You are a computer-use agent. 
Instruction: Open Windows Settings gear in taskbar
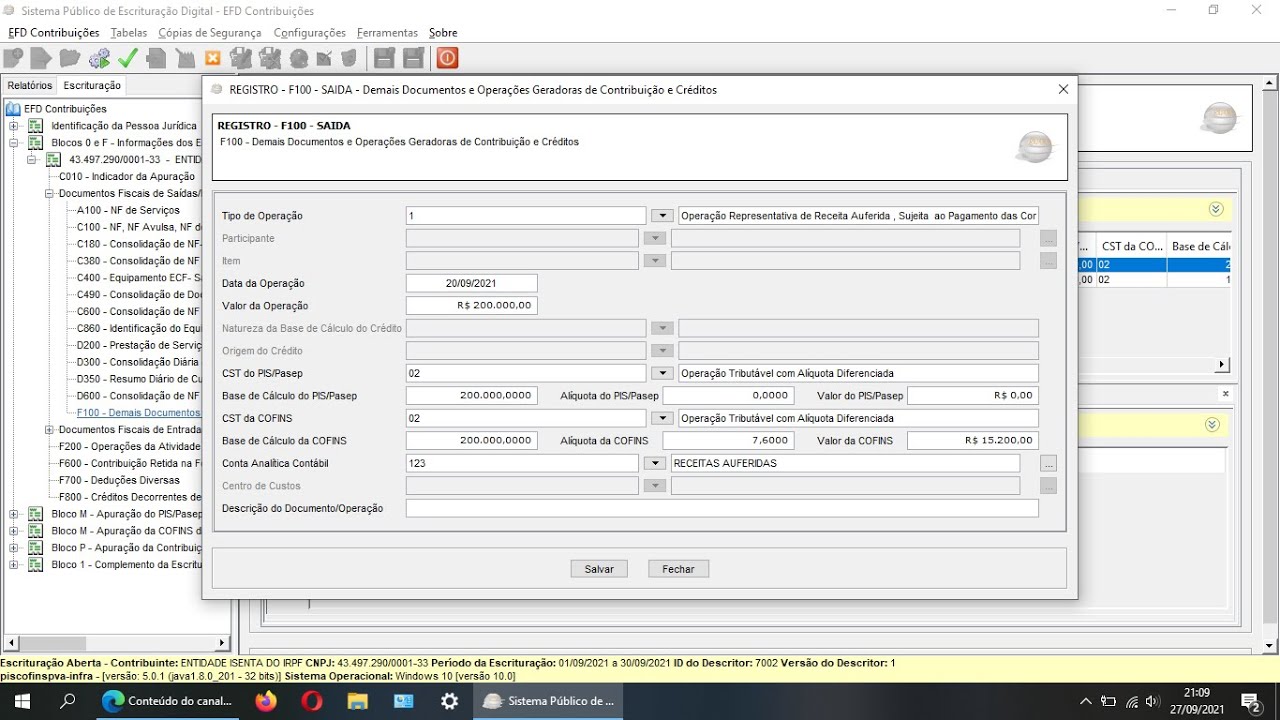[449, 701]
